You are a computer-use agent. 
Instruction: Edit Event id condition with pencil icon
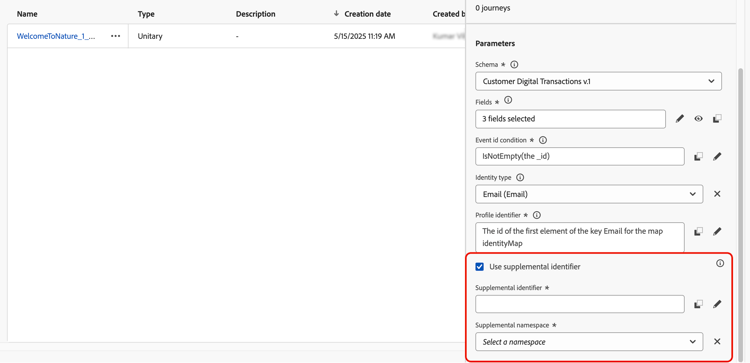(x=717, y=156)
